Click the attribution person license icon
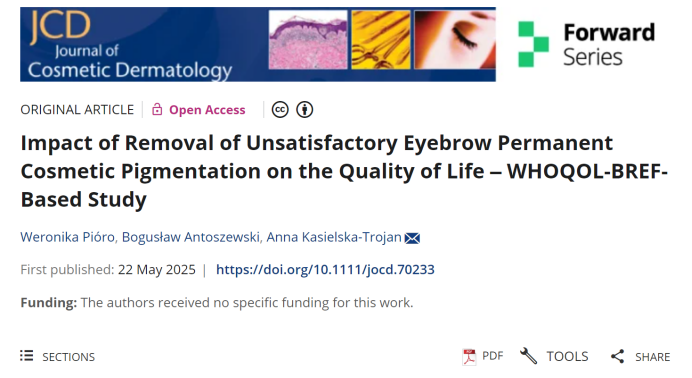 click(x=305, y=109)
